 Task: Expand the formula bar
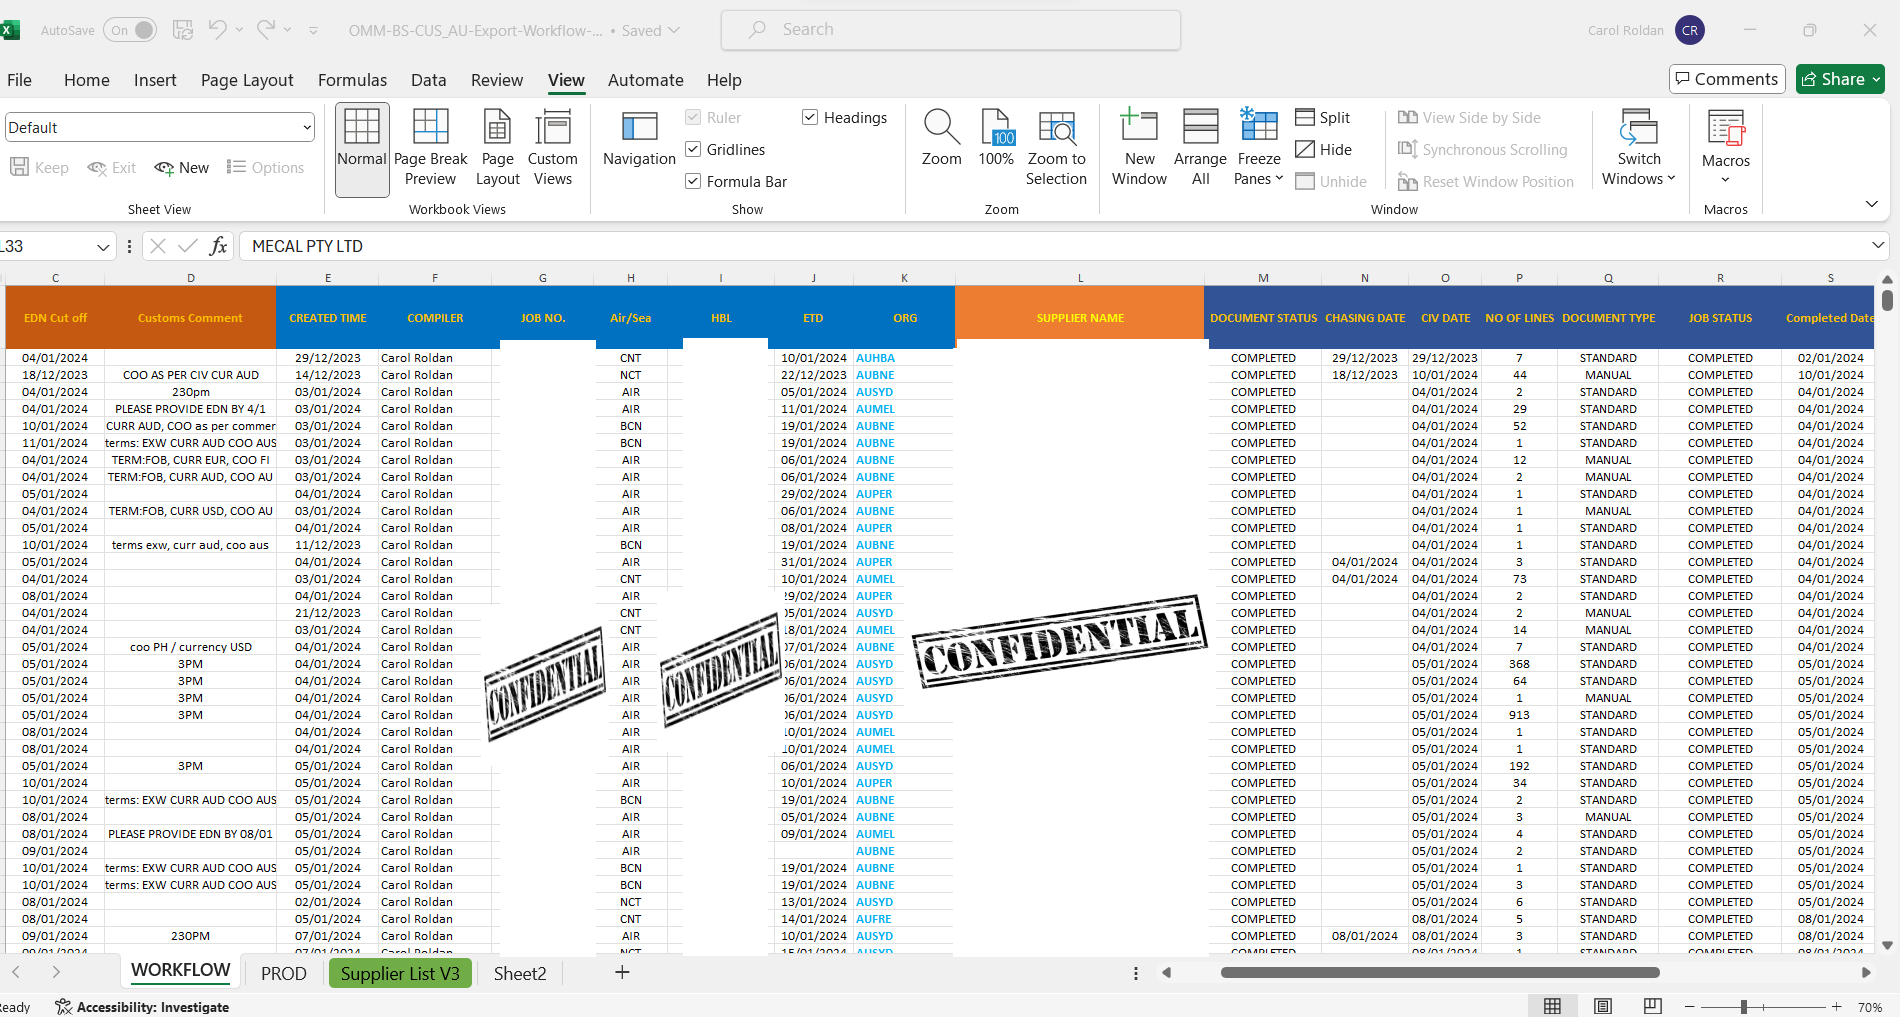tap(1877, 245)
